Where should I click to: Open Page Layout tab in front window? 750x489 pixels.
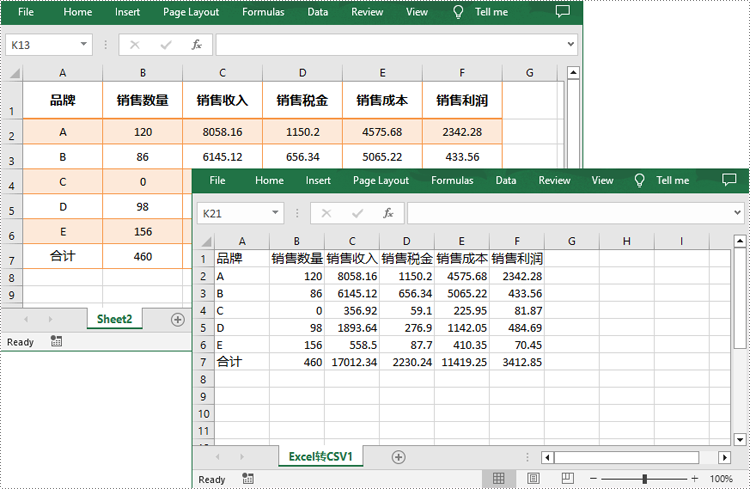coord(381,180)
